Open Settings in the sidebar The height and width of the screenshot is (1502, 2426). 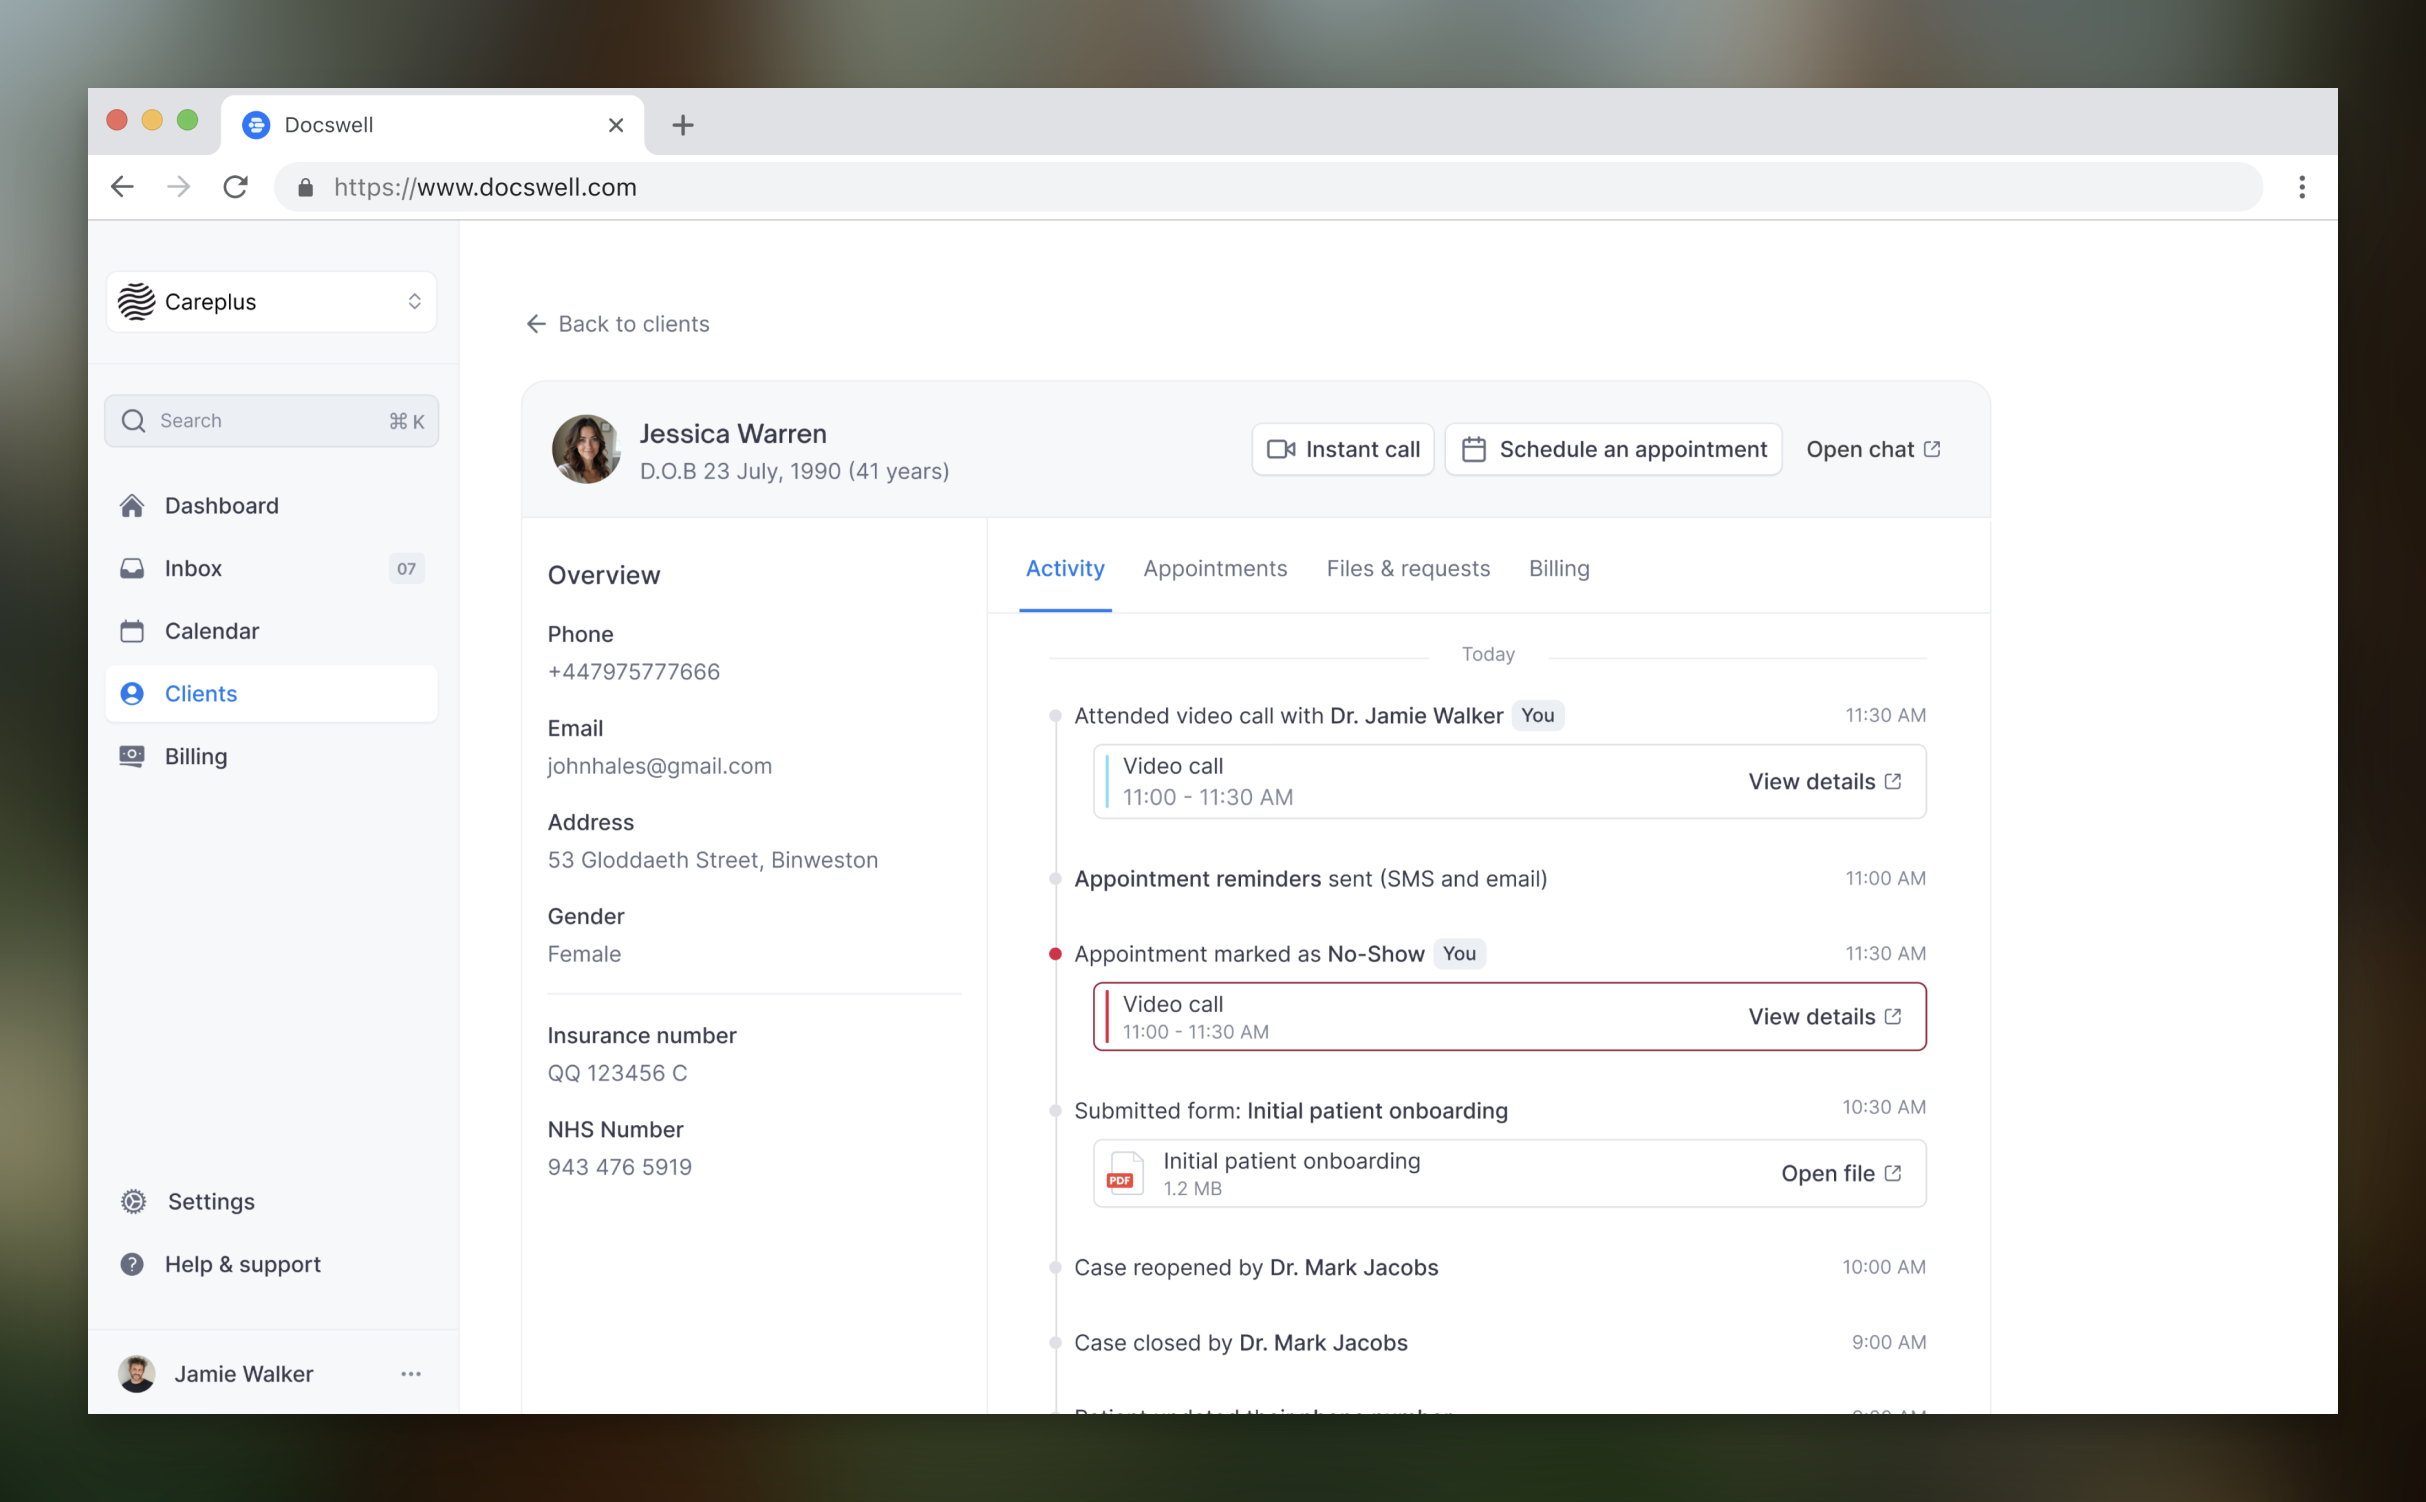tap(271, 1202)
